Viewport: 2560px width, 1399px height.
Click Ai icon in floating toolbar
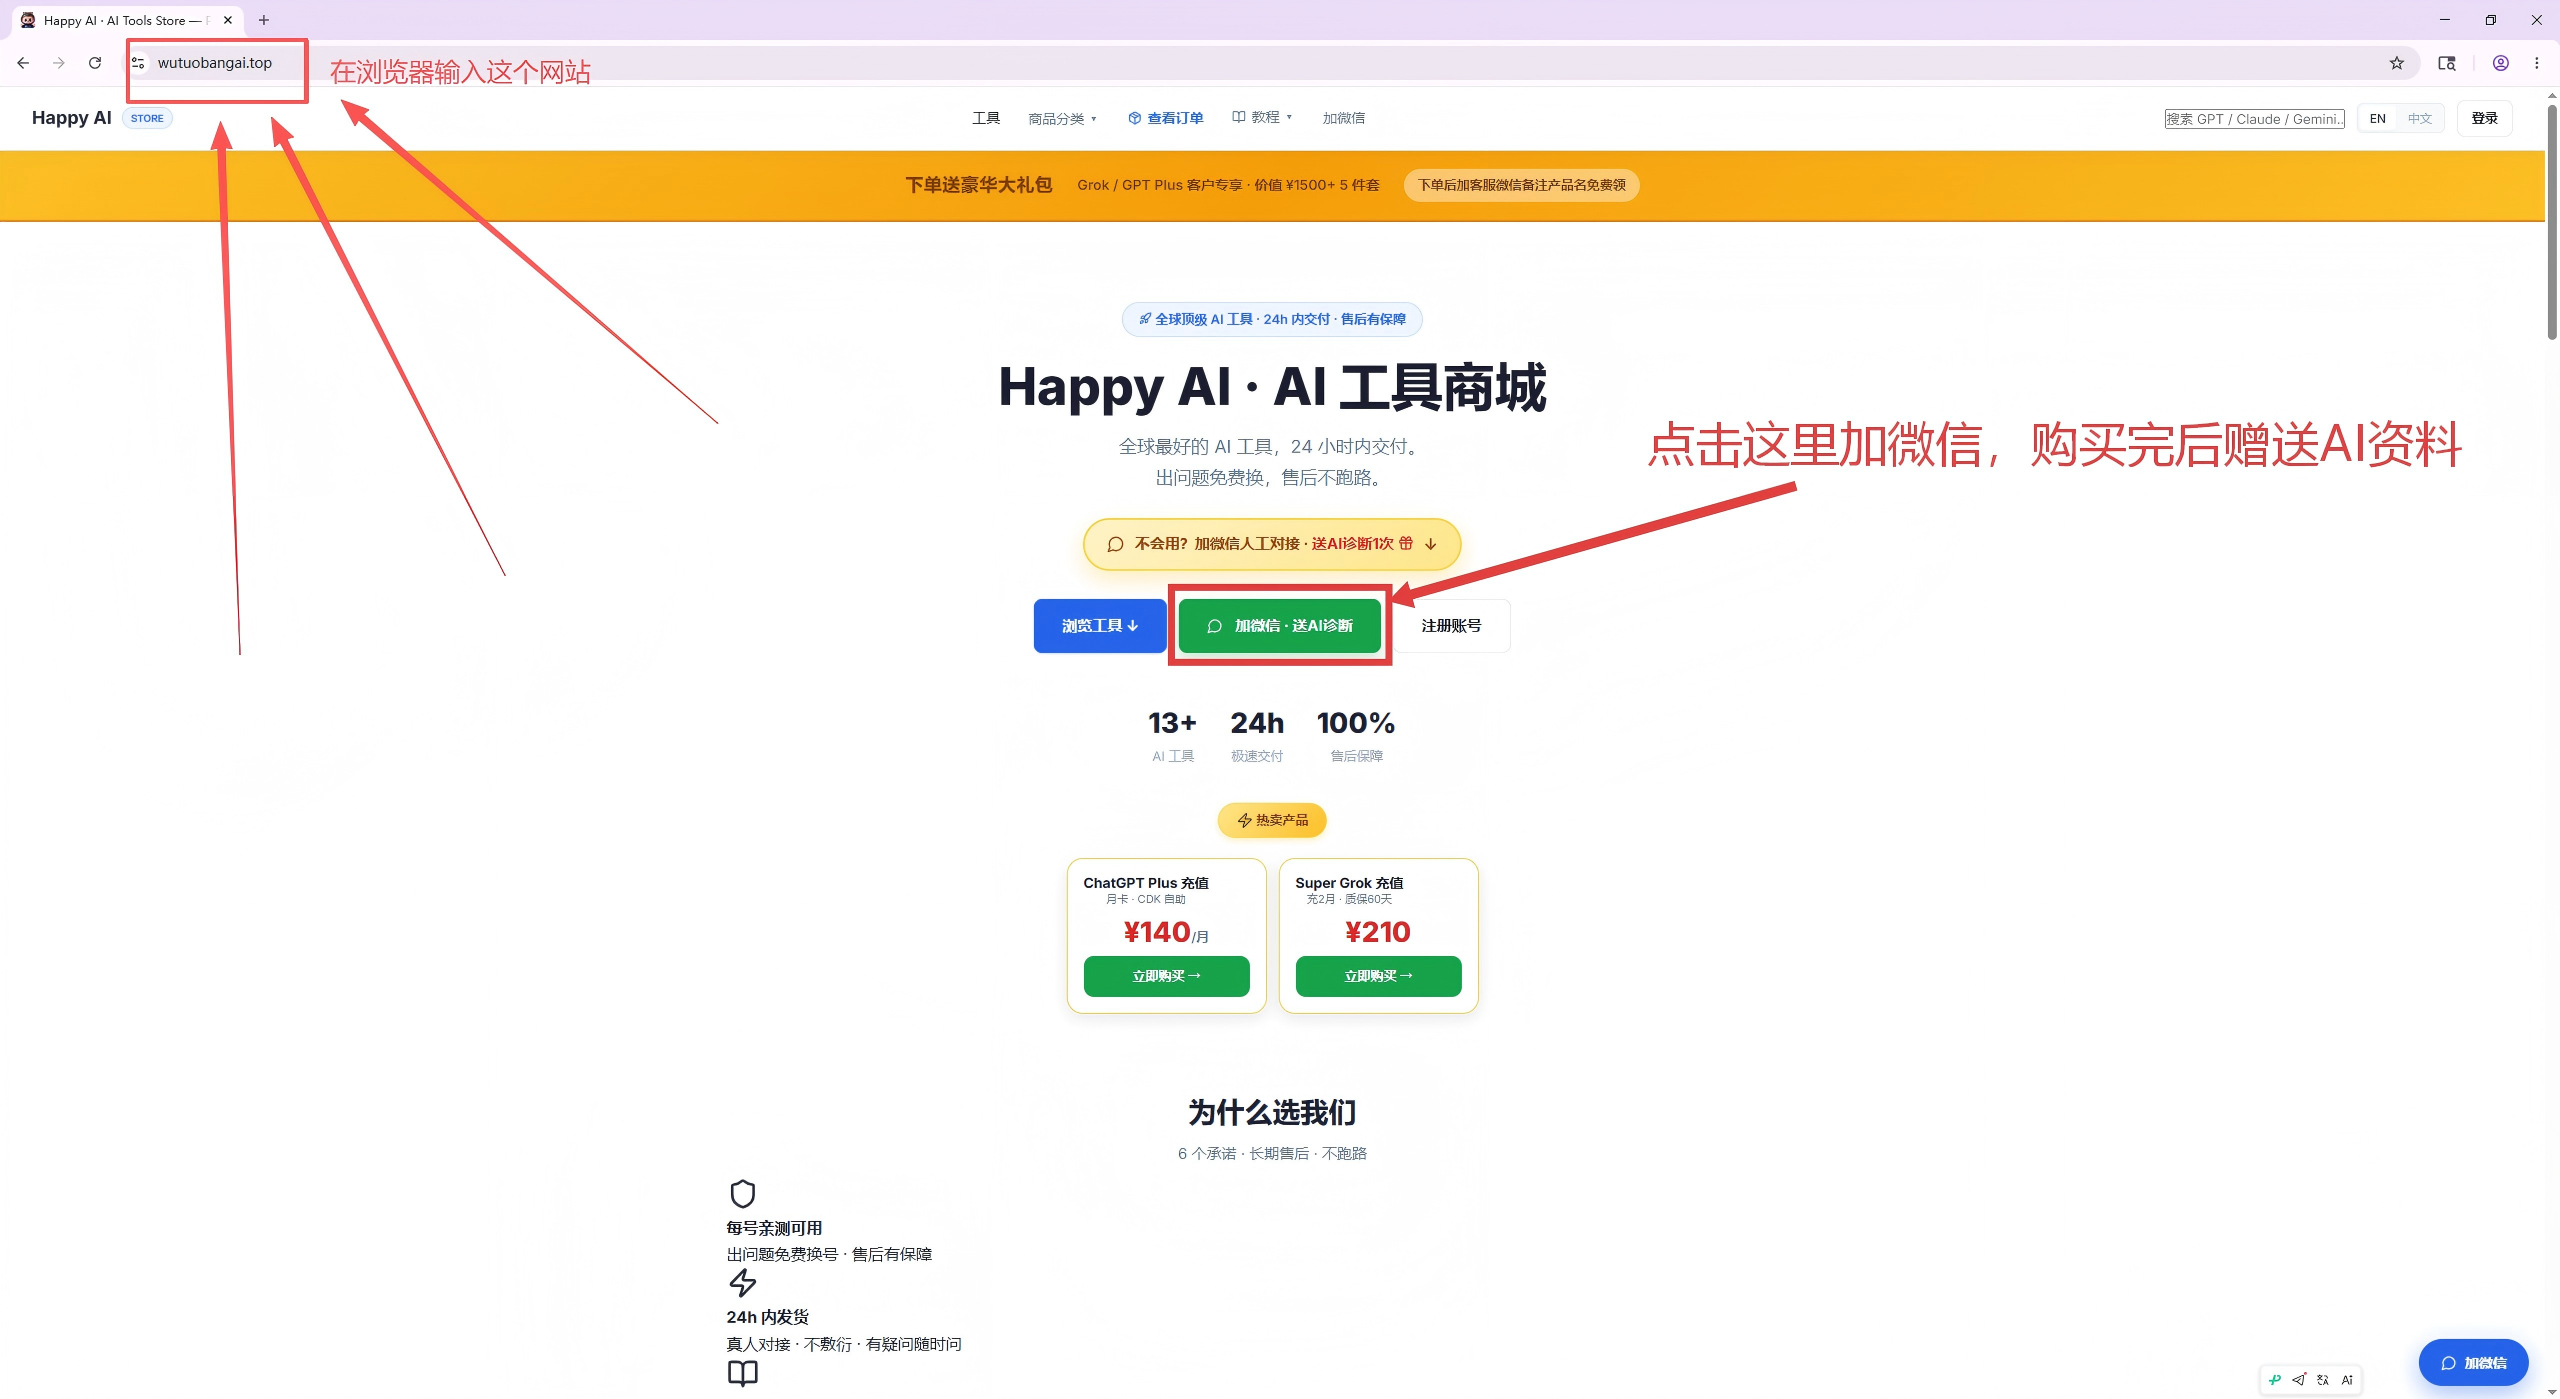pyautogui.click(x=2347, y=1380)
